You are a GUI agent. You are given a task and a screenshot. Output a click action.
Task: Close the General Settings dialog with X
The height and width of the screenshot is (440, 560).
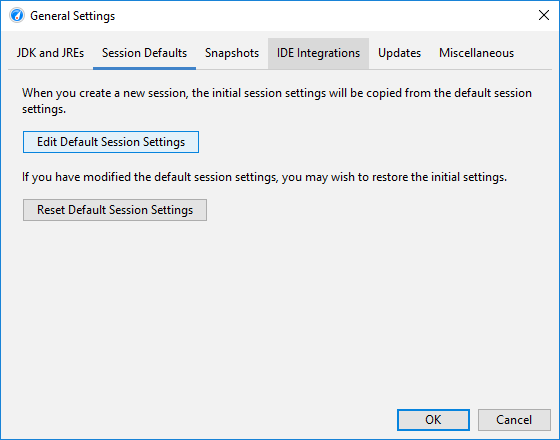(544, 15)
